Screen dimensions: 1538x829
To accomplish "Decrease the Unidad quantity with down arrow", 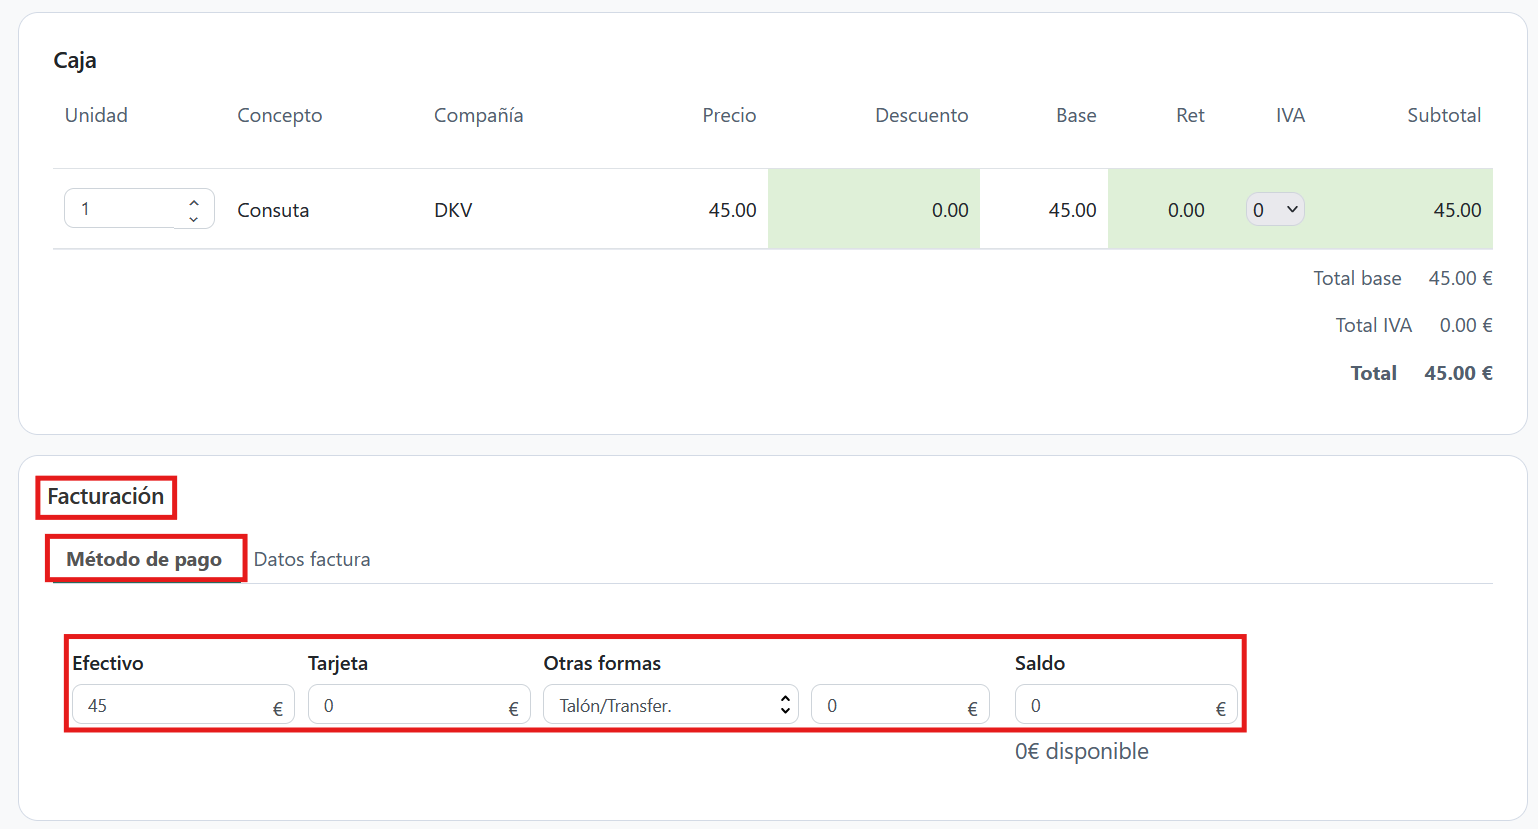I will click(x=194, y=218).
